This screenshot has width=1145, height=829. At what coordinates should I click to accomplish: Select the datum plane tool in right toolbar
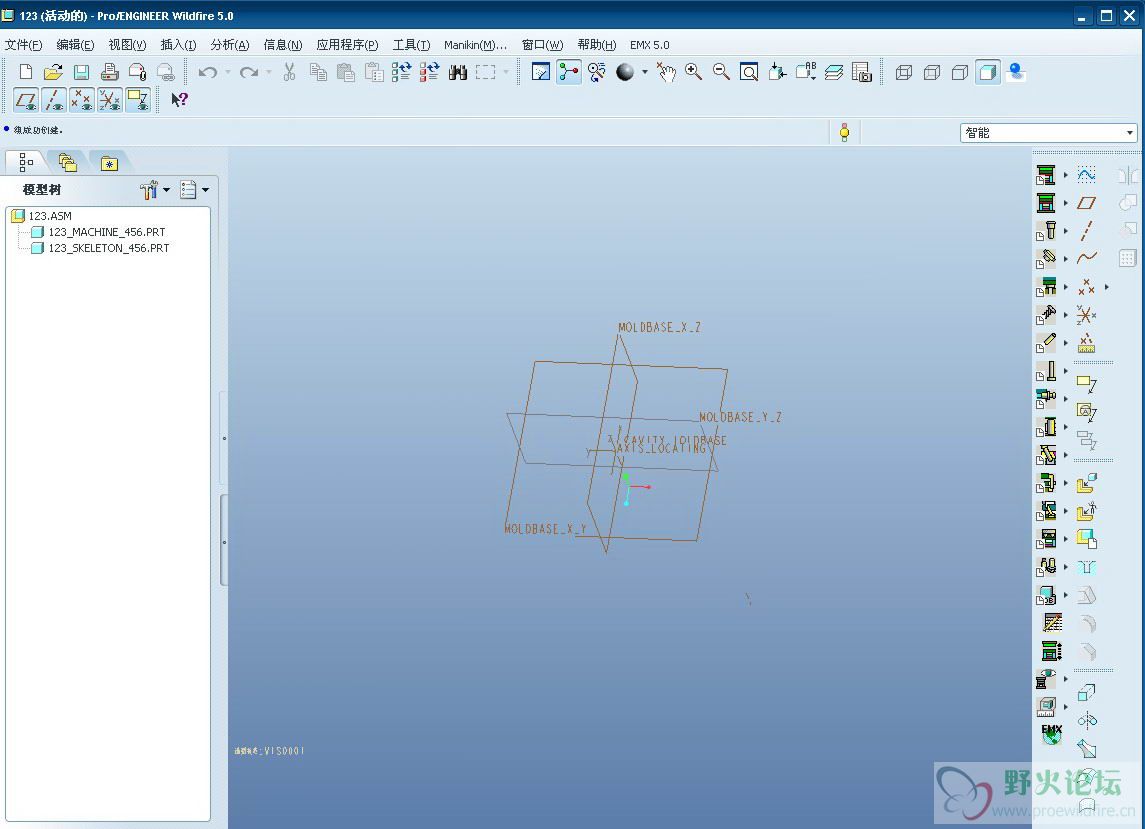pyautogui.click(x=1087, y=202)
